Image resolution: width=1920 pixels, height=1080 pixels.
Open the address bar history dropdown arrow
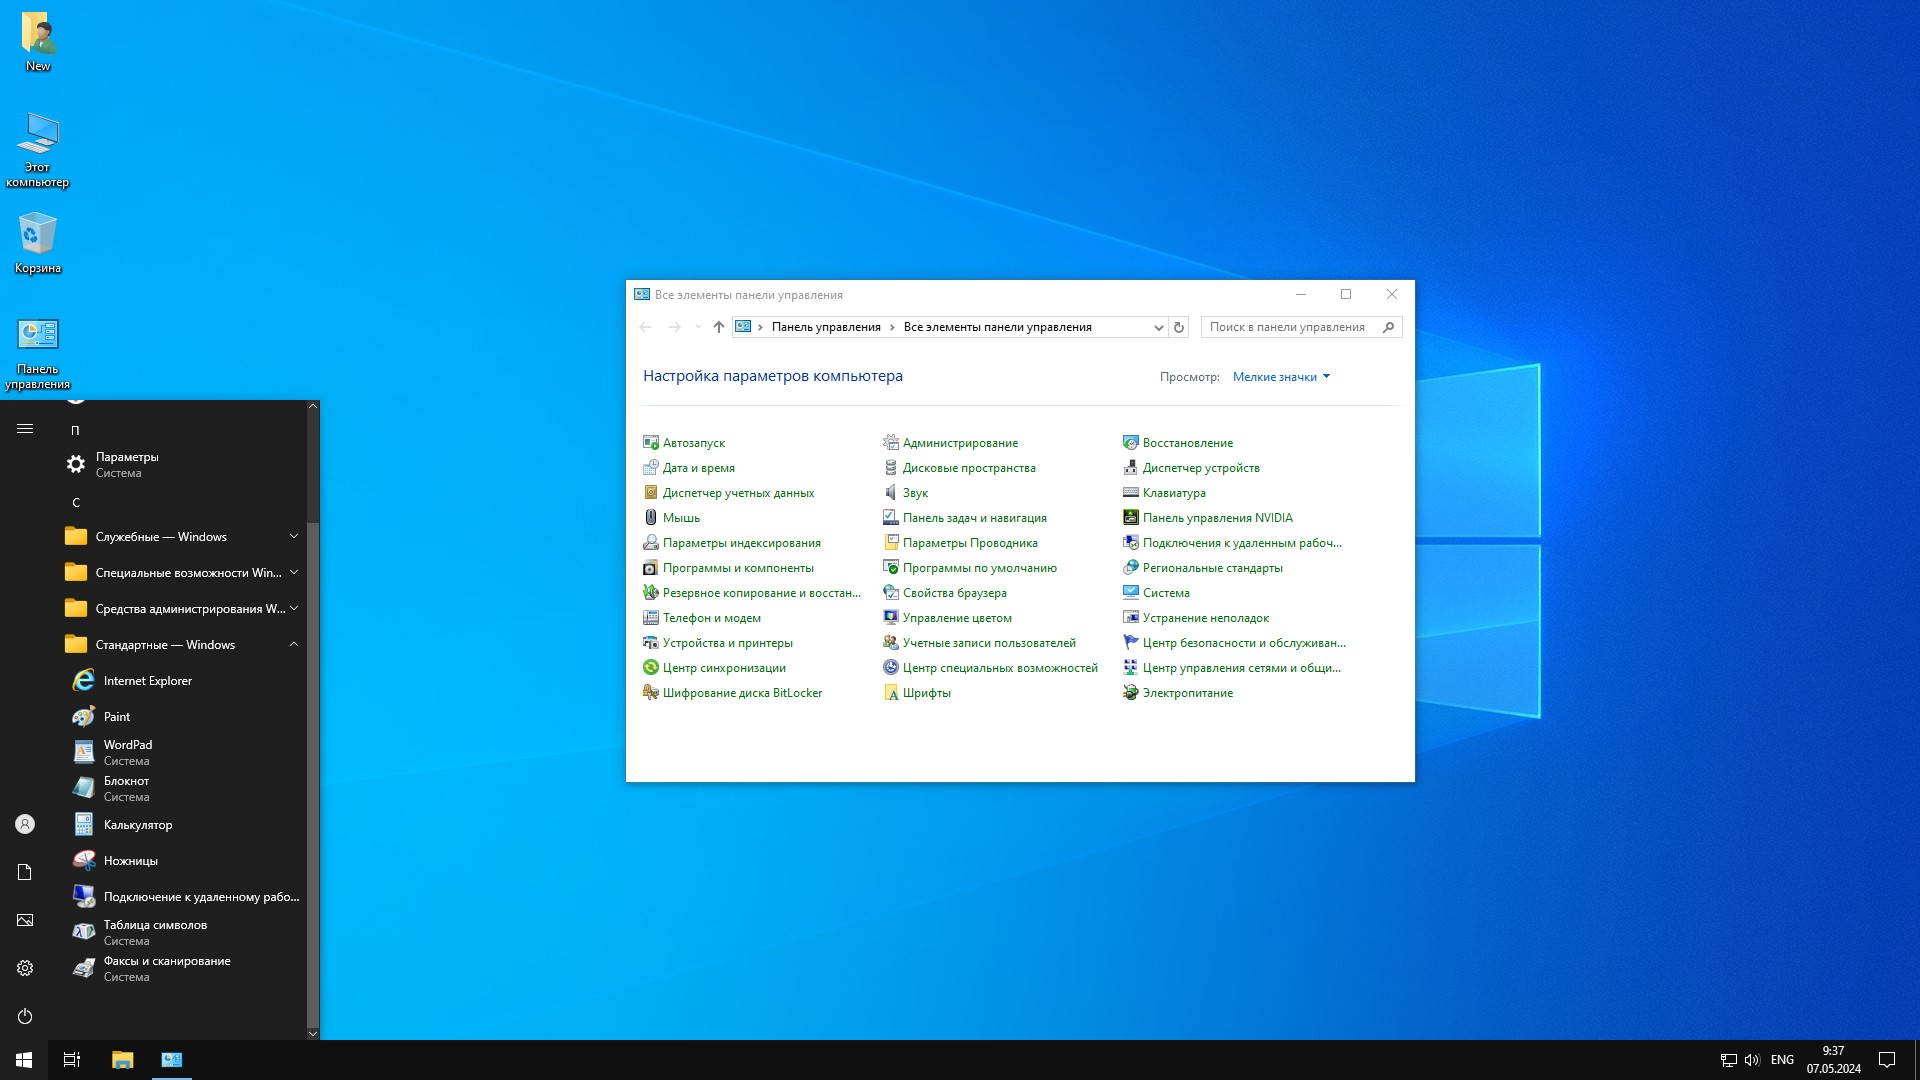pyautogui.click(x=1158, y=327)
